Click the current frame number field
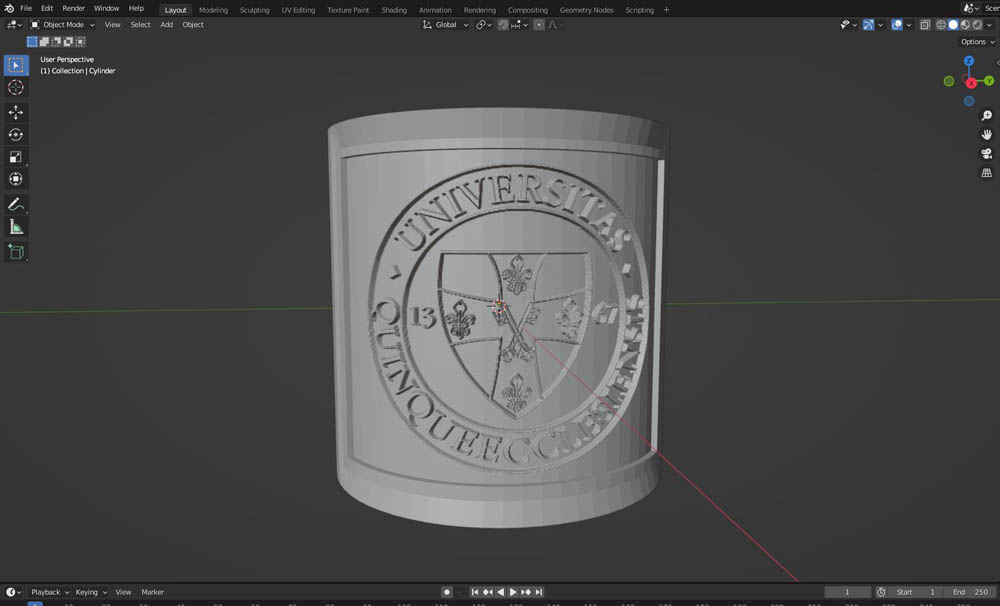This screenshot has width=1000, height=606. click(848, 592)
